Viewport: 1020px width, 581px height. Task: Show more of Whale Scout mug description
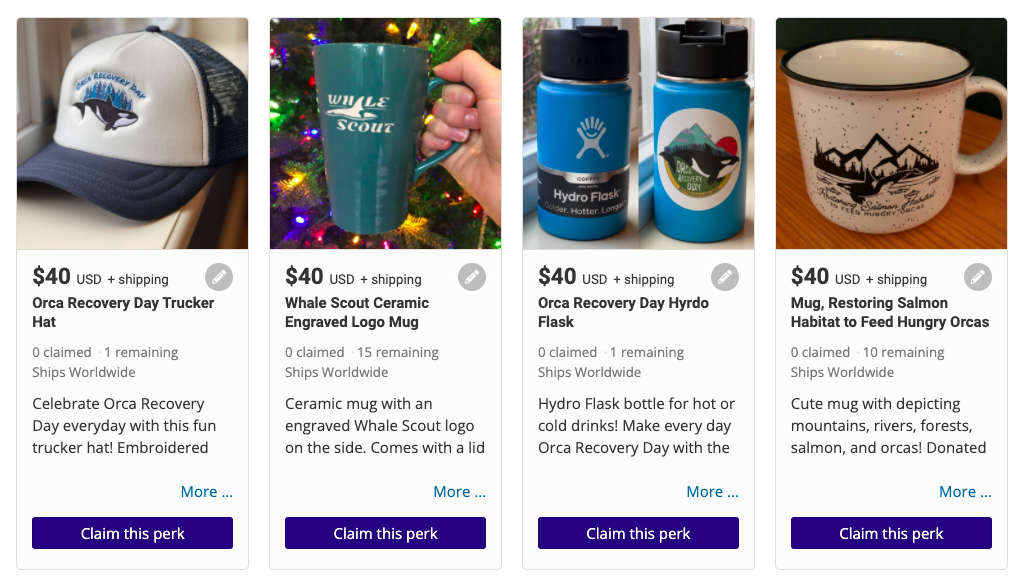click(x=459, y=491)
